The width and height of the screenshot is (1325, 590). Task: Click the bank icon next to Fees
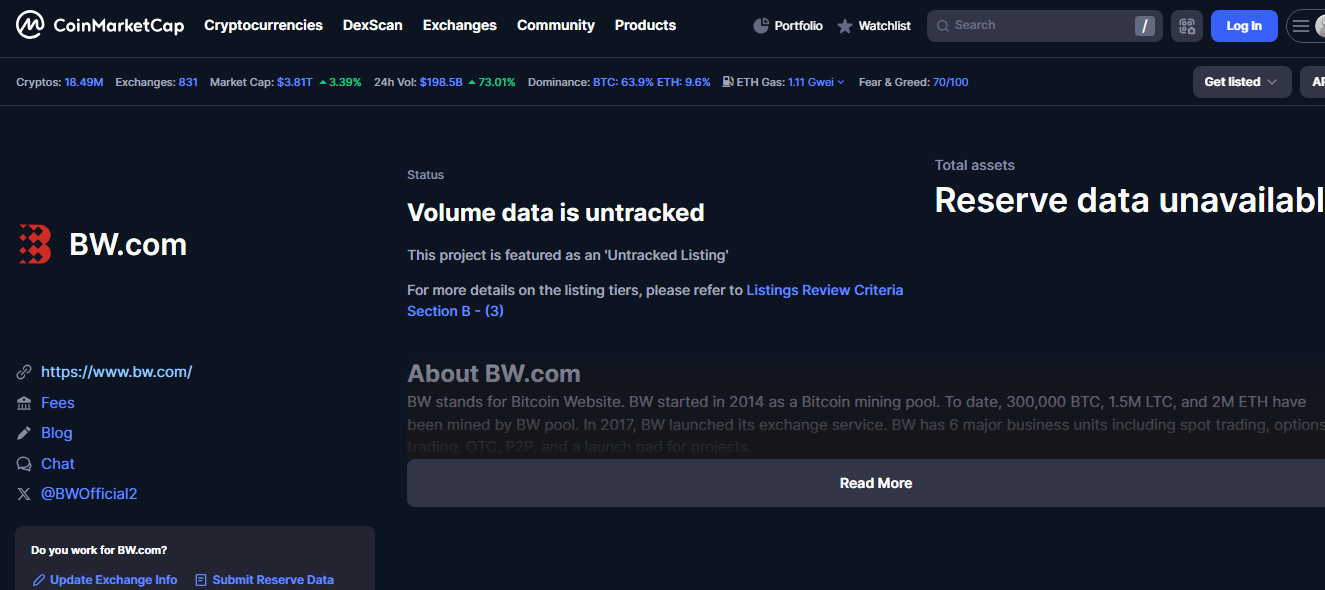coord(24,403)
